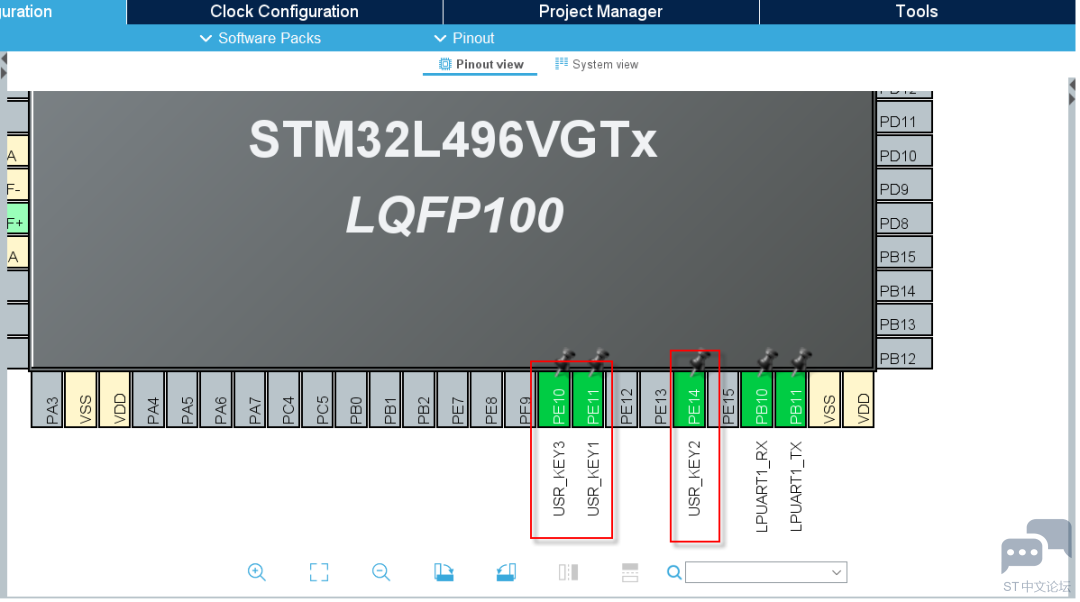This screenshot has height=602, width=1080.
Task: Click the pushpin icon above PB11
Action: coord(801,360)
